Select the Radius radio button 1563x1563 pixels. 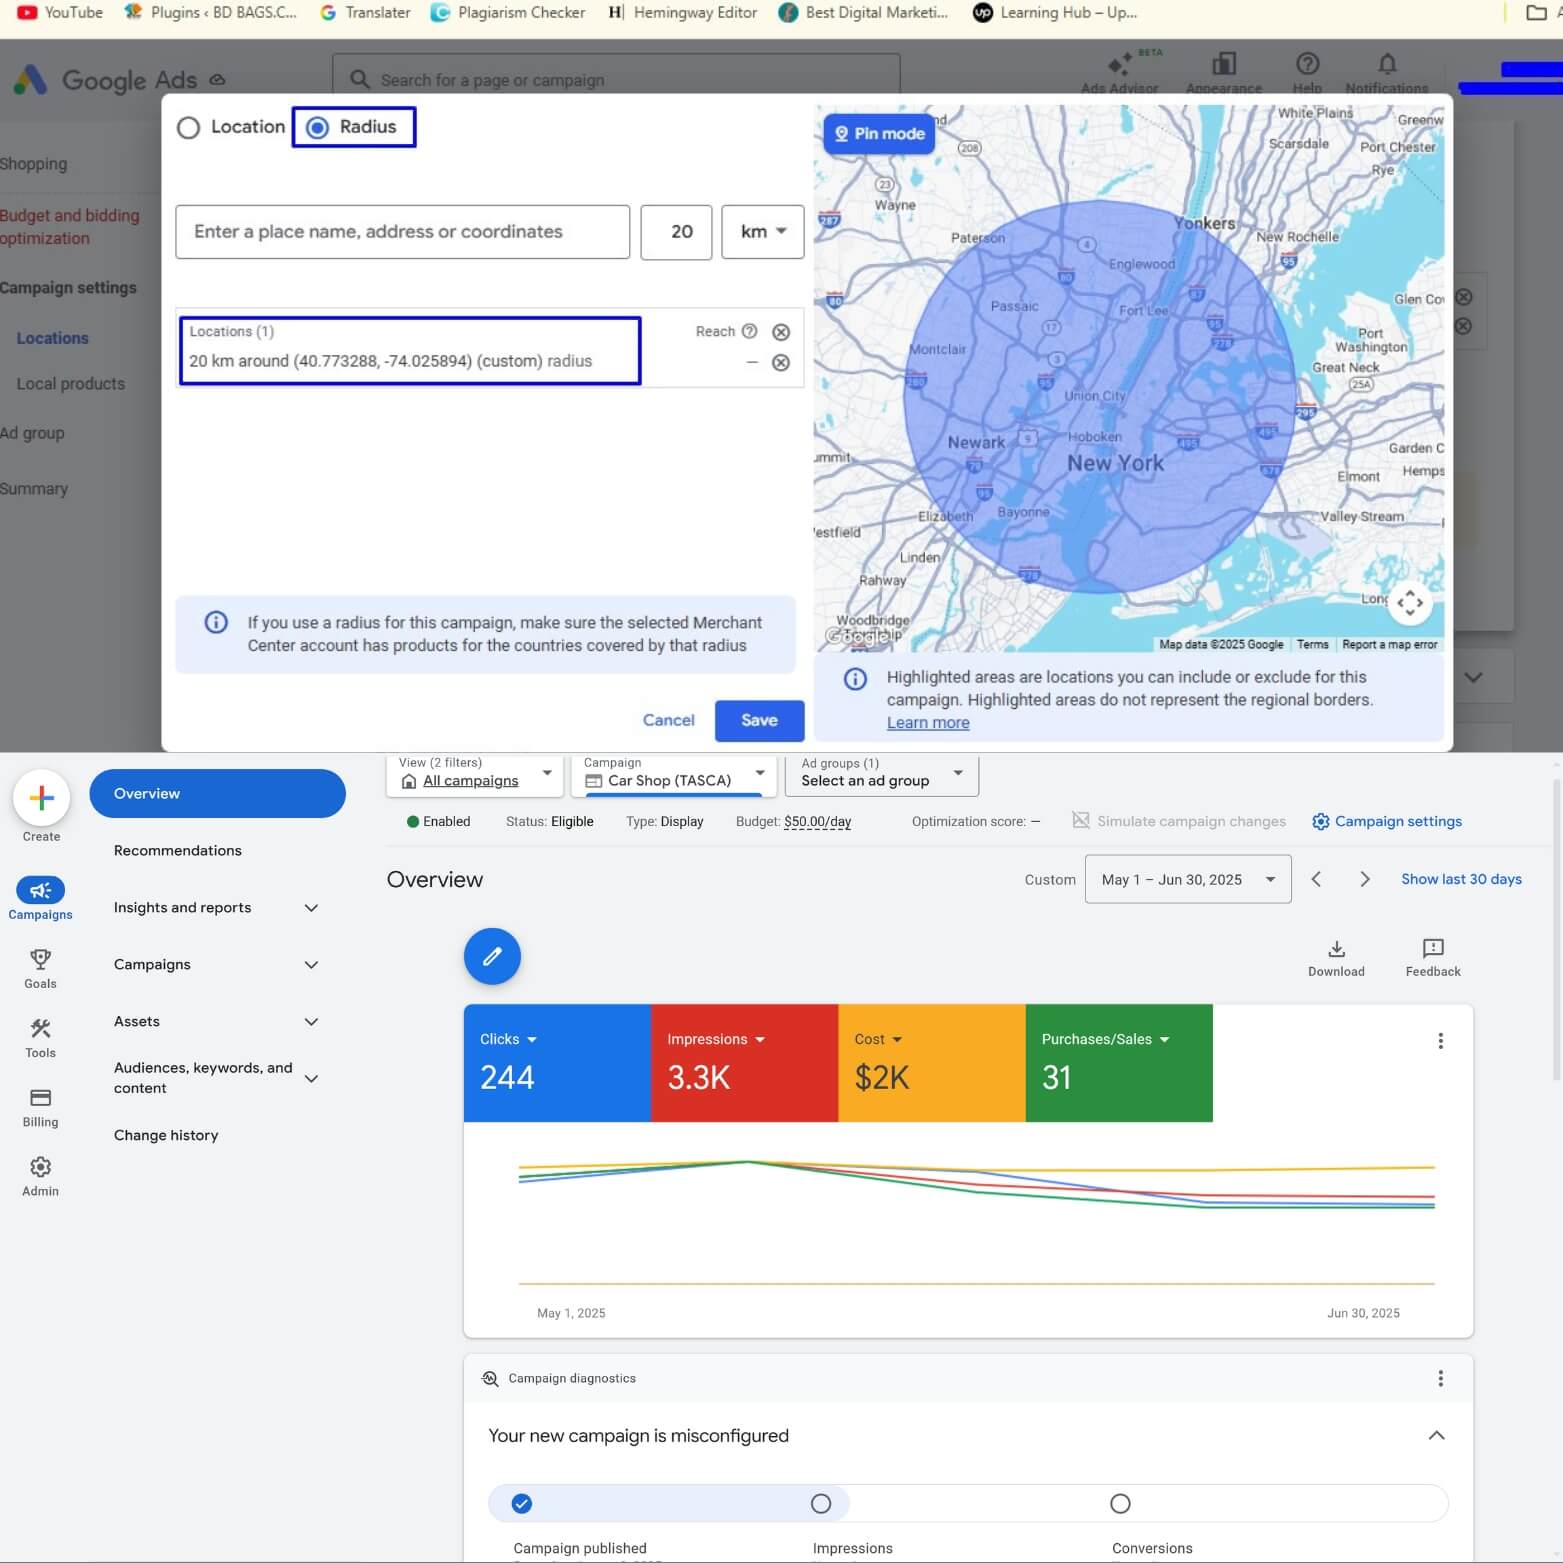click(x=318, y=128)
